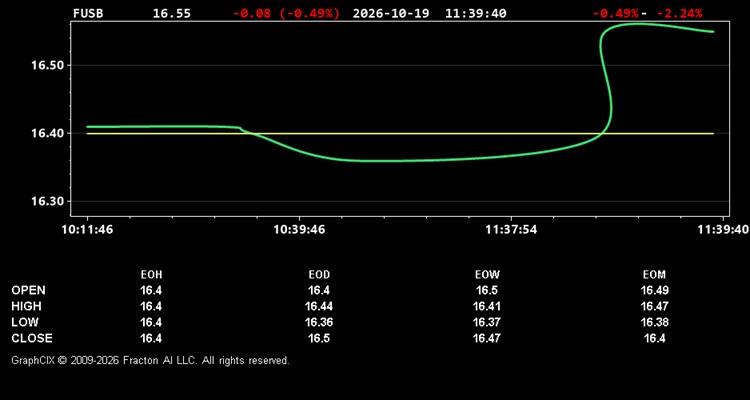The width and height of the screenshot is (750, 400).
Task: Click the EOM low value 16.38
Action: 654,322
